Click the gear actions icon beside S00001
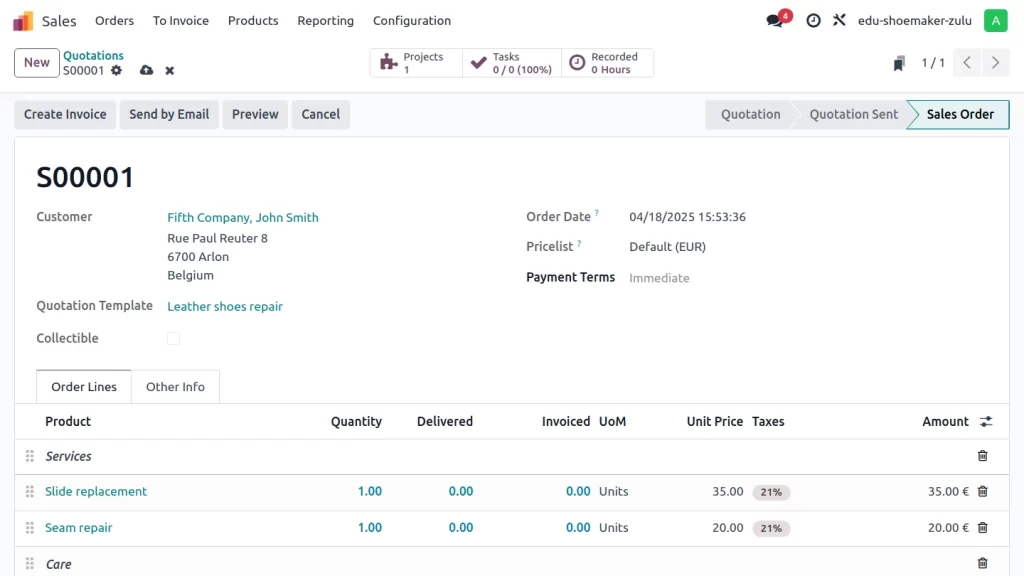Image resolution: width=1024 pixels, height=576 pixels. (x=117, y=71)
